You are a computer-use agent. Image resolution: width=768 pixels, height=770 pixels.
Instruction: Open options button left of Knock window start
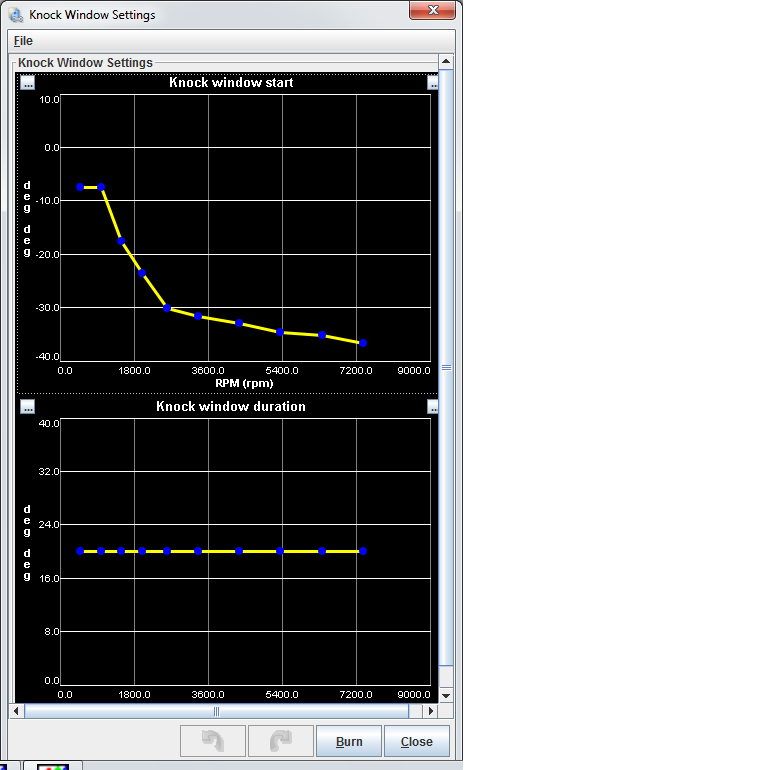pyautogui.click(x=28, y=83)
